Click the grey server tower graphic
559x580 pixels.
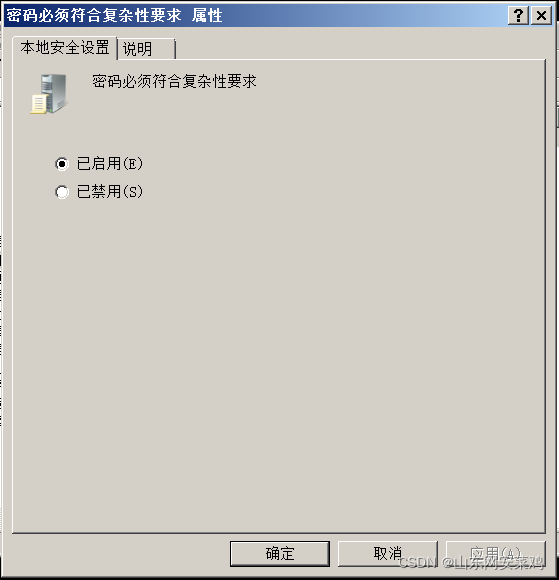(55, 92)
